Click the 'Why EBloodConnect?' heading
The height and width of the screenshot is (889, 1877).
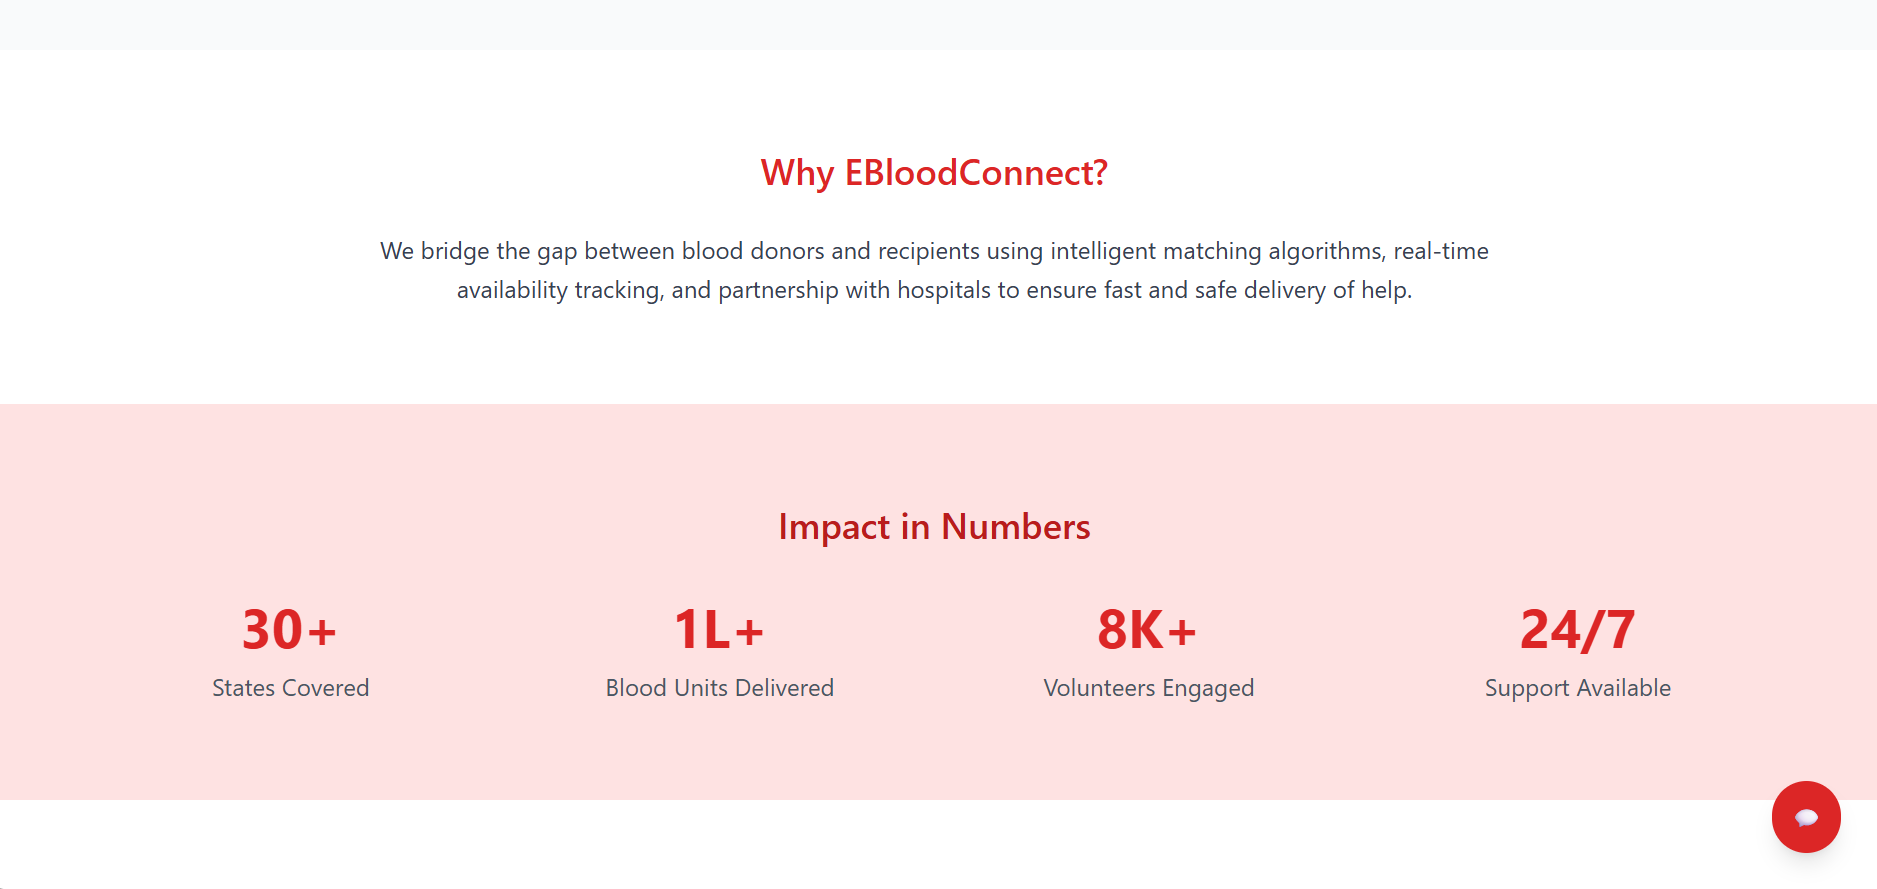pyautogui.click(x=934, y=173)
